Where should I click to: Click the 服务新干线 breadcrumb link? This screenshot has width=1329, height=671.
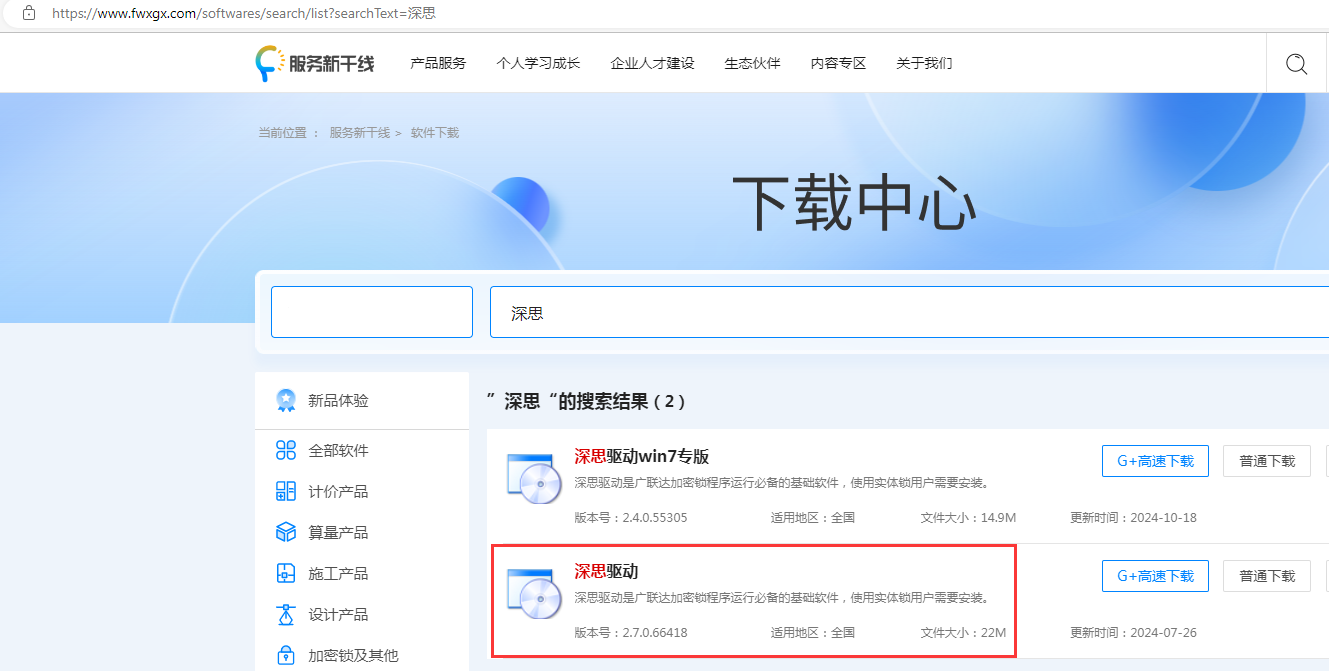[360, 133]
